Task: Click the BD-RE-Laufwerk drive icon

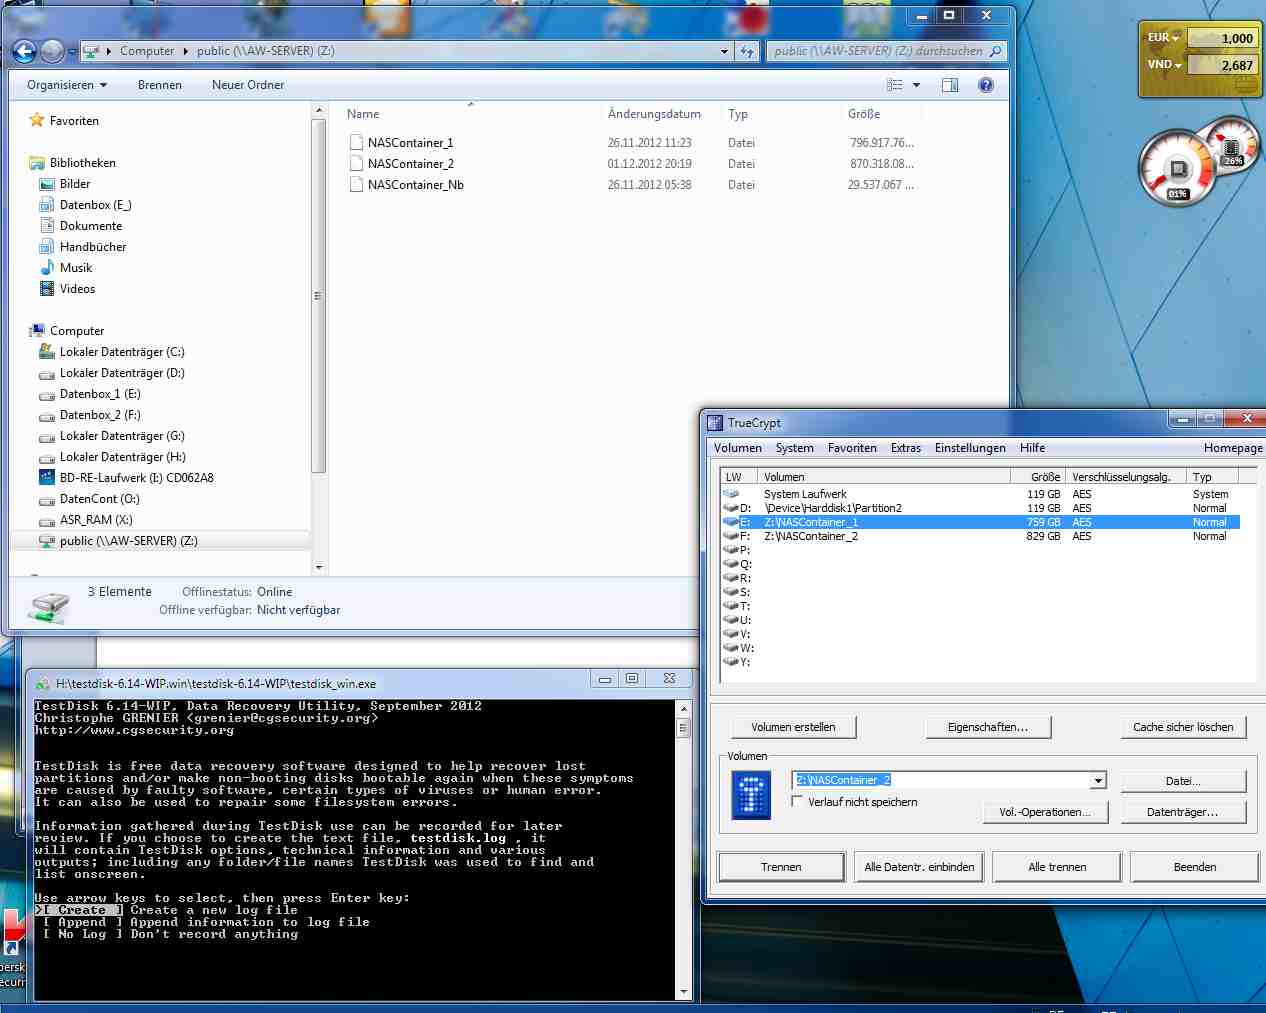Action: click(x=46, y=477)
